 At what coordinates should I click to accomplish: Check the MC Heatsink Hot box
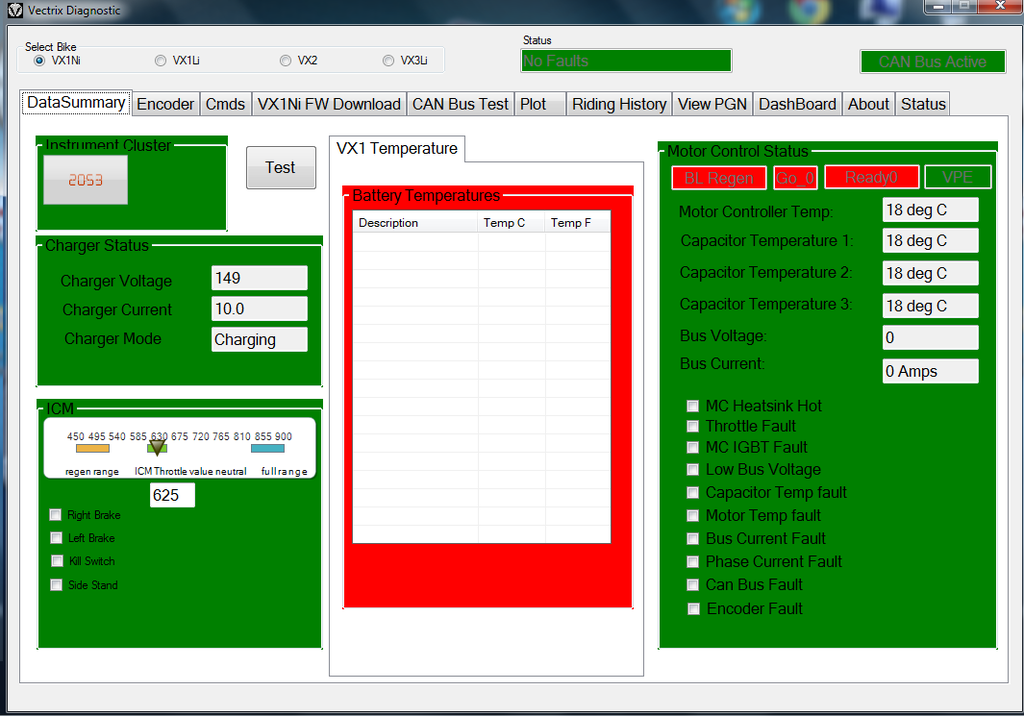click(693, 406)
